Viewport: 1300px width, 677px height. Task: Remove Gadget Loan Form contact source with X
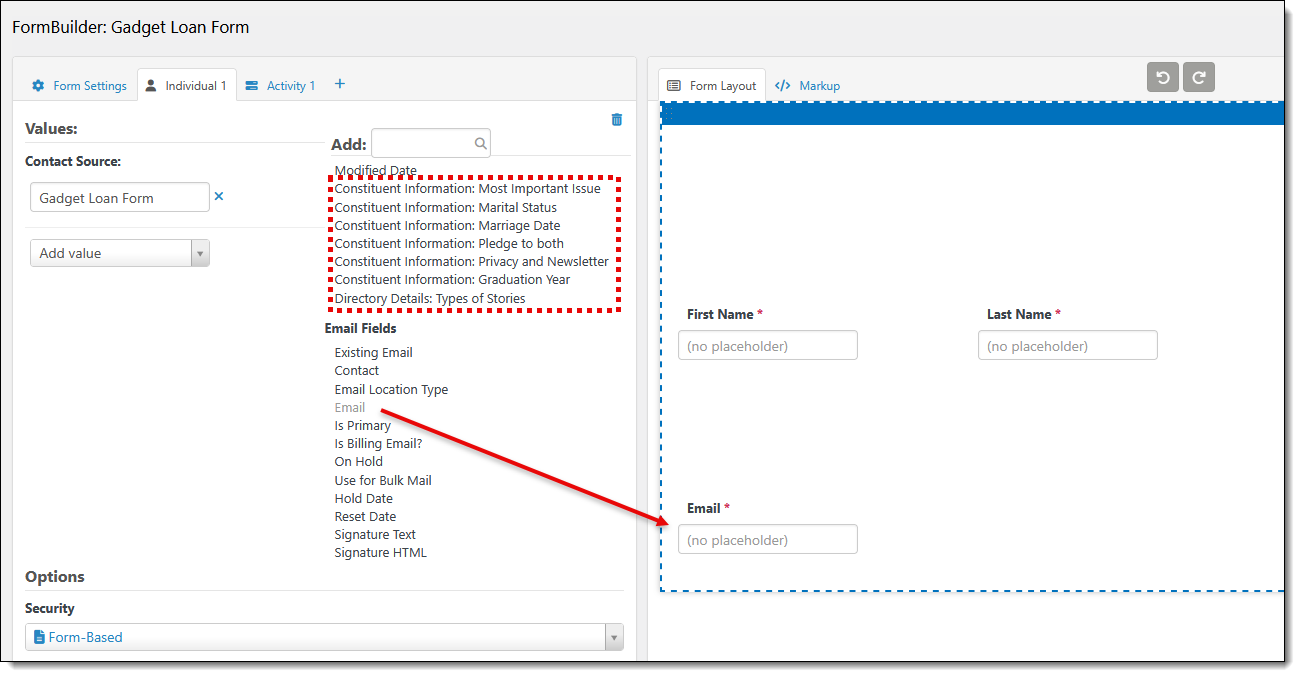click(219, 197)
